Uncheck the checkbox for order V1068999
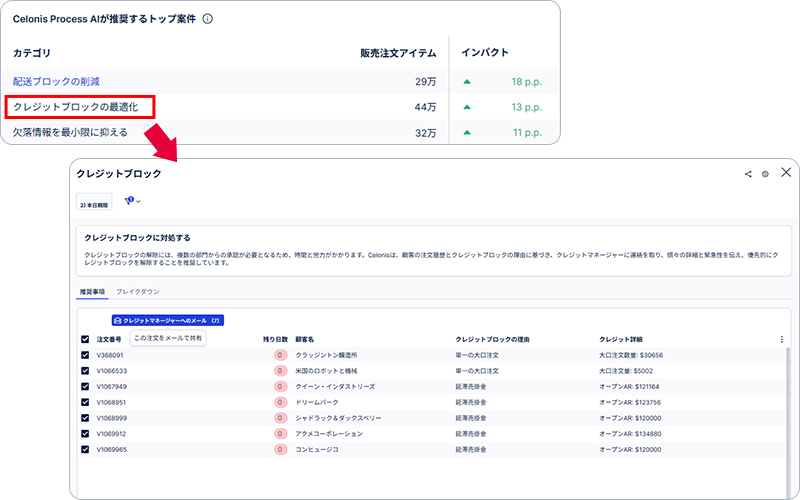Image resolution: width=800 pixels, height=500 pixels. coord(85,418)
